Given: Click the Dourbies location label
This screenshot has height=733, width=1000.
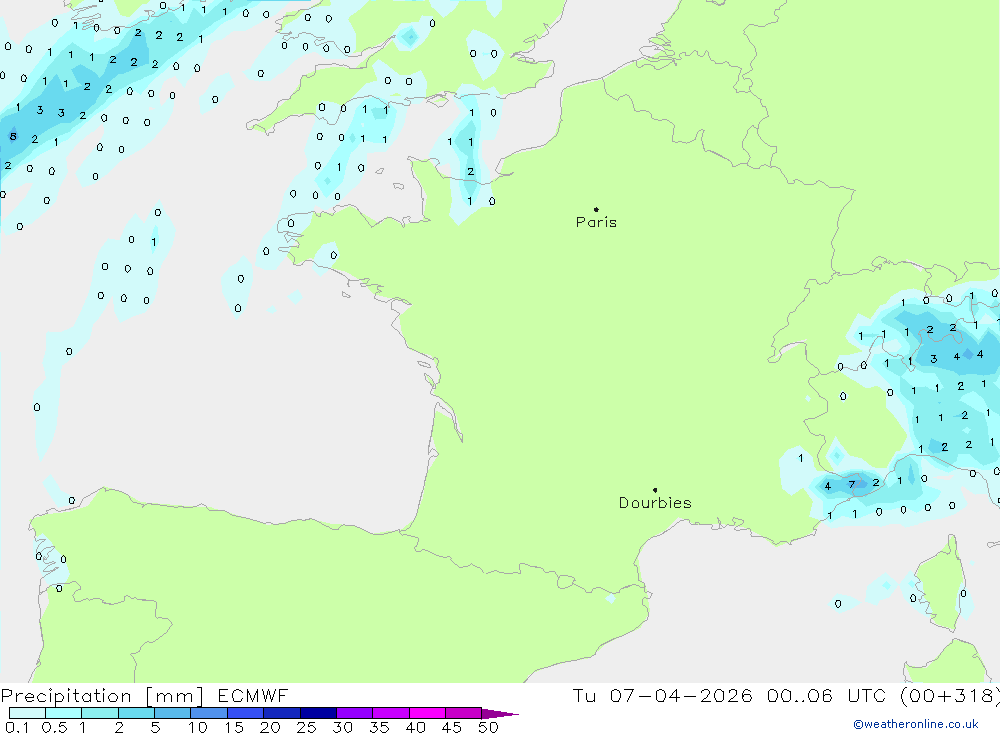Looking at the screenshot, I should tap(655, 503).
